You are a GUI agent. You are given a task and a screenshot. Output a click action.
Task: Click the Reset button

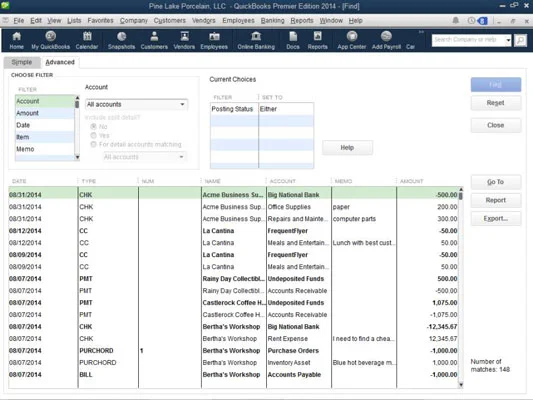pos(496,103)
